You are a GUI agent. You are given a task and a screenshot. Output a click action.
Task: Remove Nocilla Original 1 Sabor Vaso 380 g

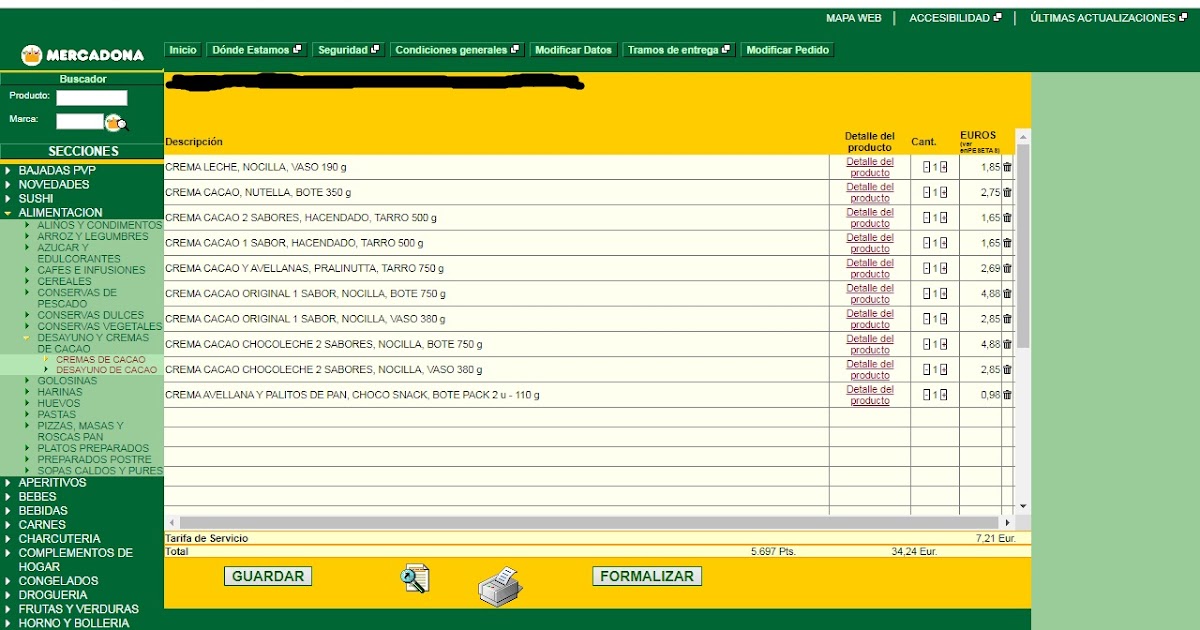[1007, 318]
